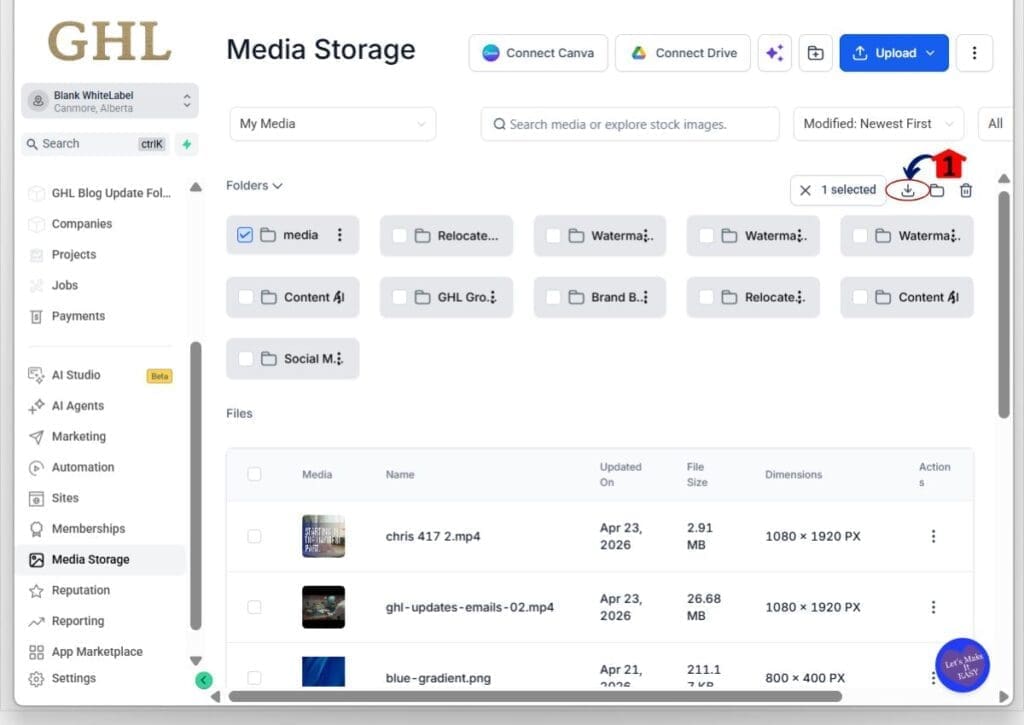Click the download icon for the selected folder
Screen dimensions: 1024x725
[907, 190]
